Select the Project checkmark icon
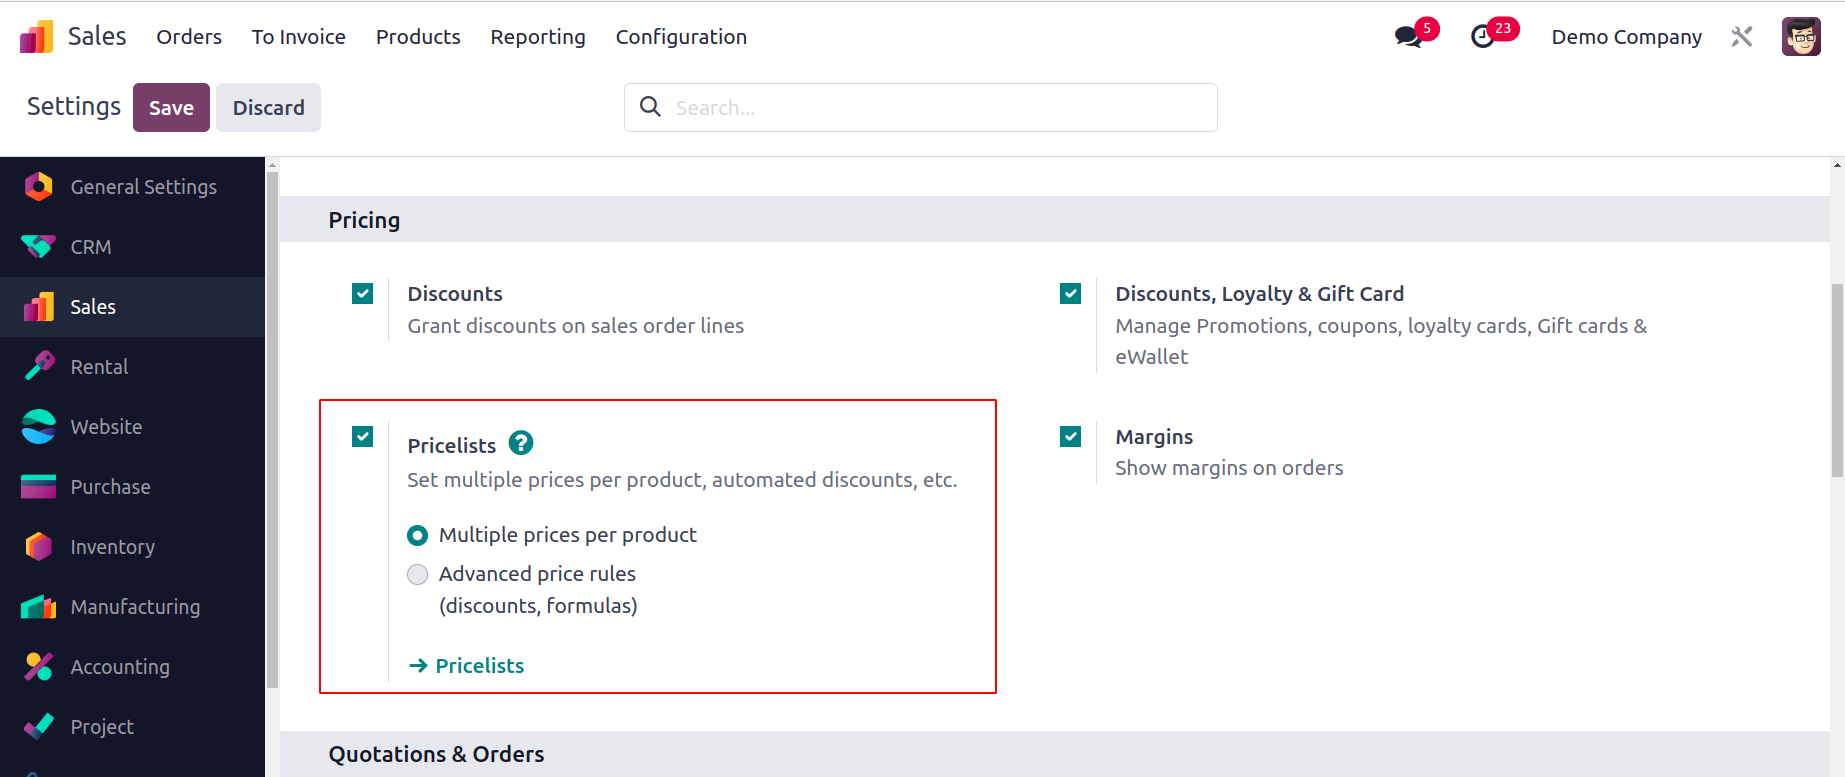Image resolution: width=1845 pixels, height=777 pixels. (x=38, y=727)
